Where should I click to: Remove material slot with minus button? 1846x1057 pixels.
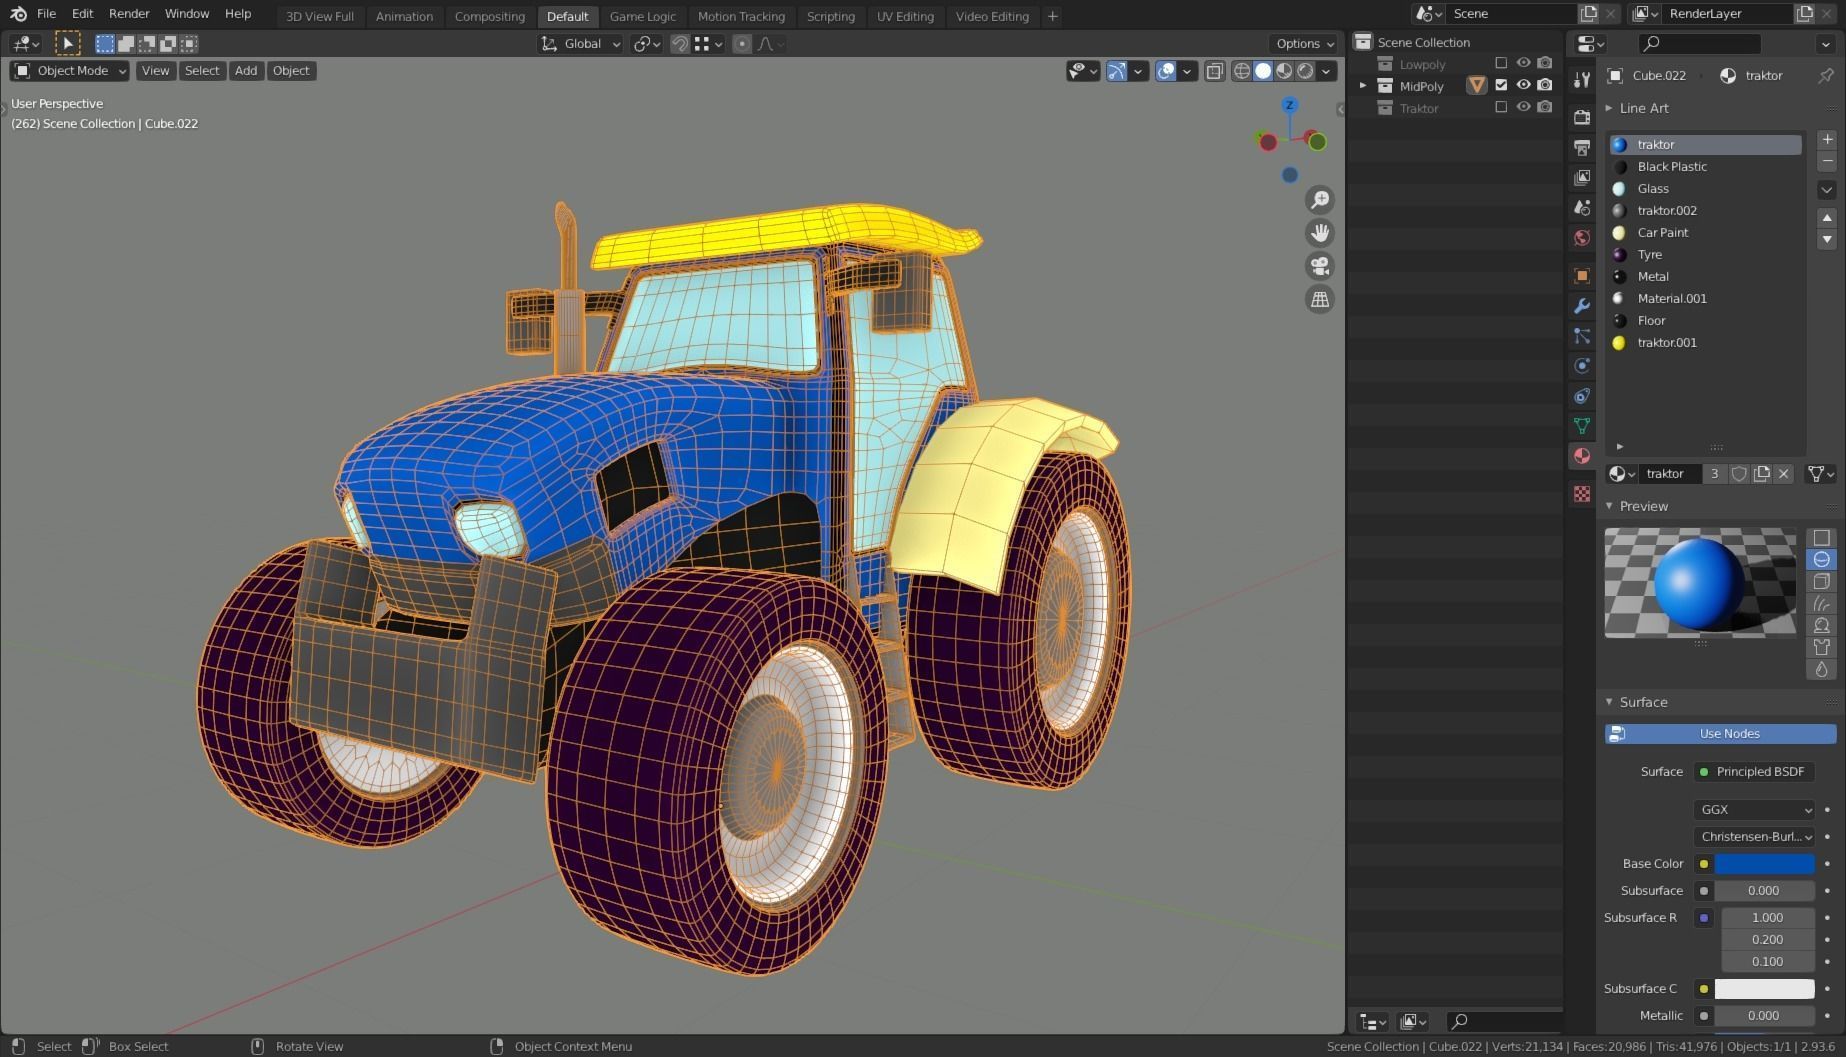point(1827,161)
